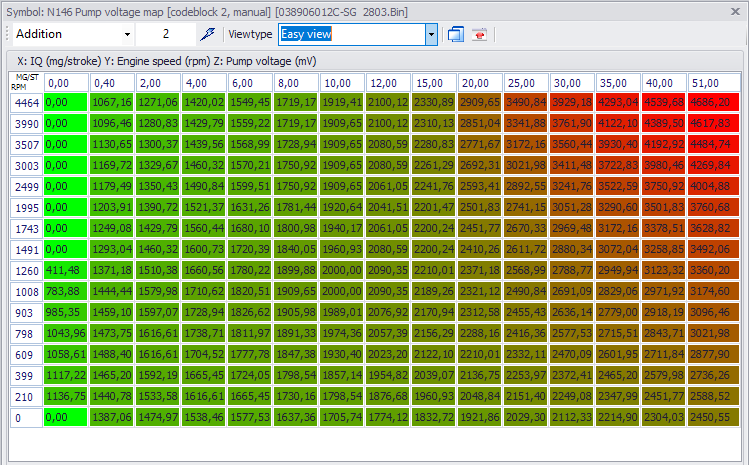Click the 20,00 column header

coord(481,82)
